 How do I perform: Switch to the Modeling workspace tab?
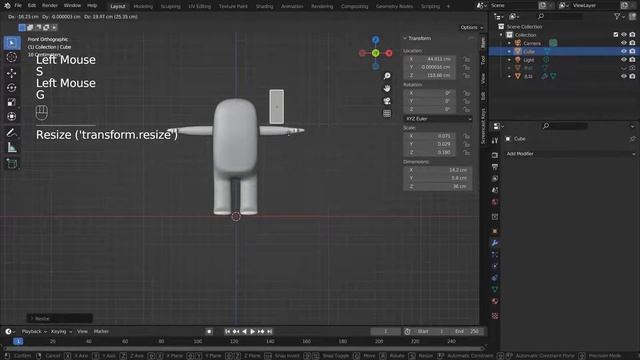click(x=143, y=6)
